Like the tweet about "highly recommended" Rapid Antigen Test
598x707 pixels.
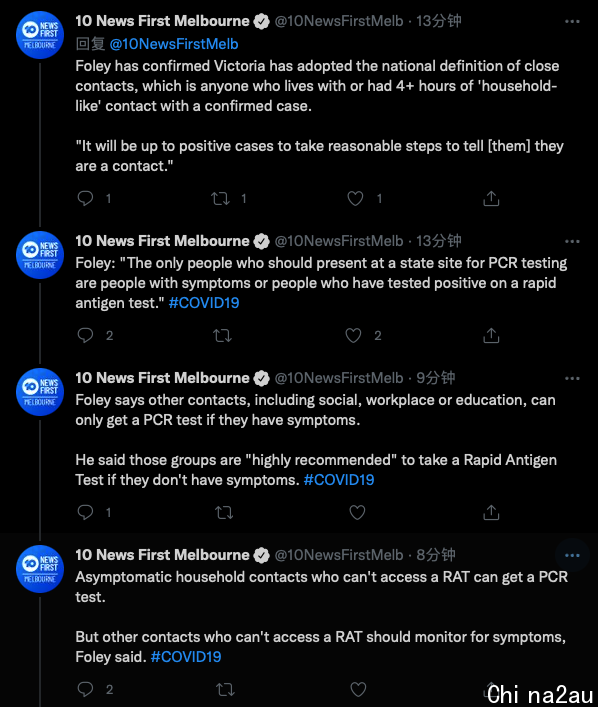[357, 512]
